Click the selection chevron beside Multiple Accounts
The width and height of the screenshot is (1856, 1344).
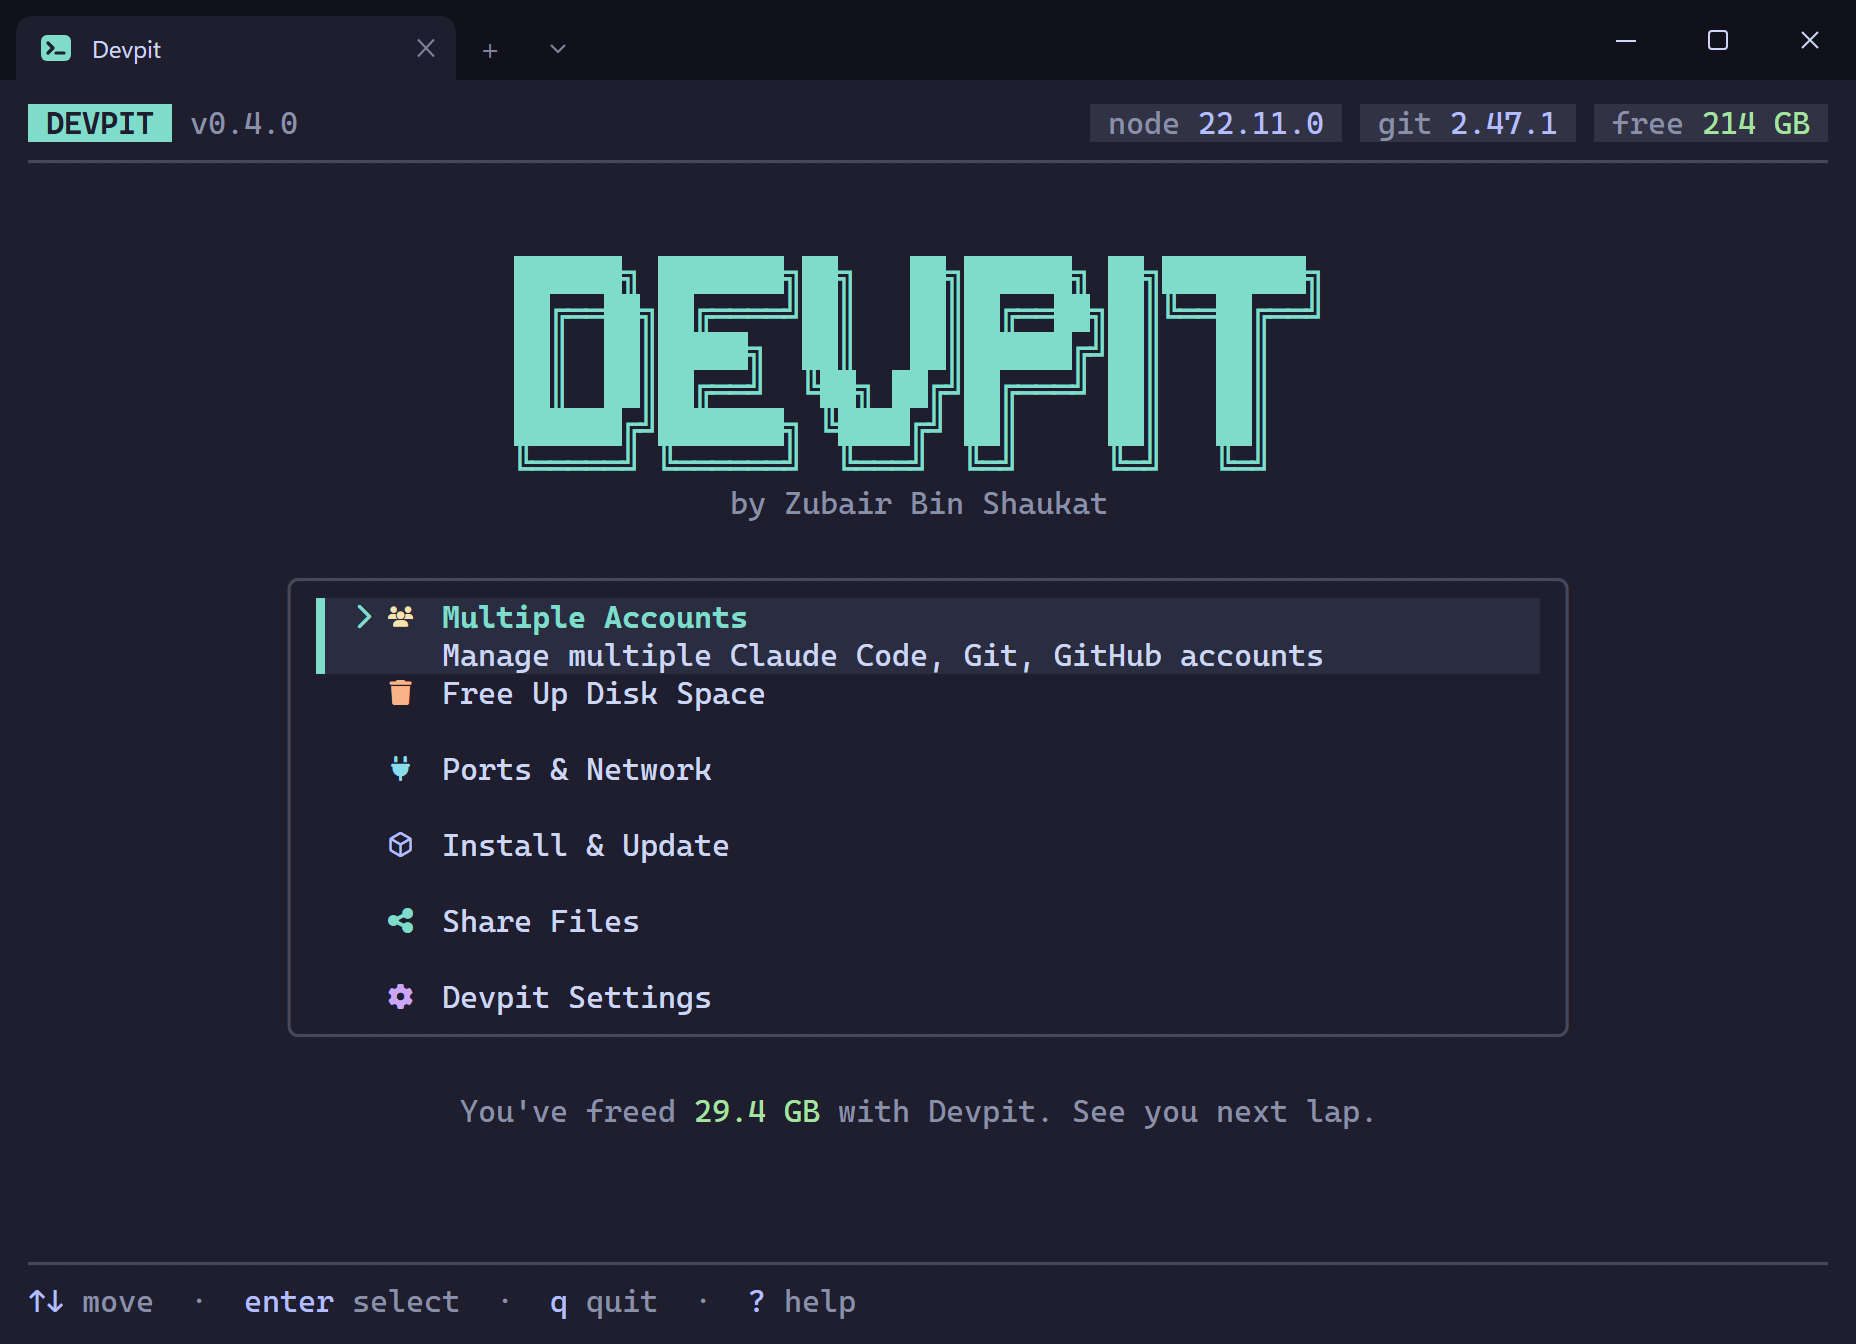coord(365,617)
